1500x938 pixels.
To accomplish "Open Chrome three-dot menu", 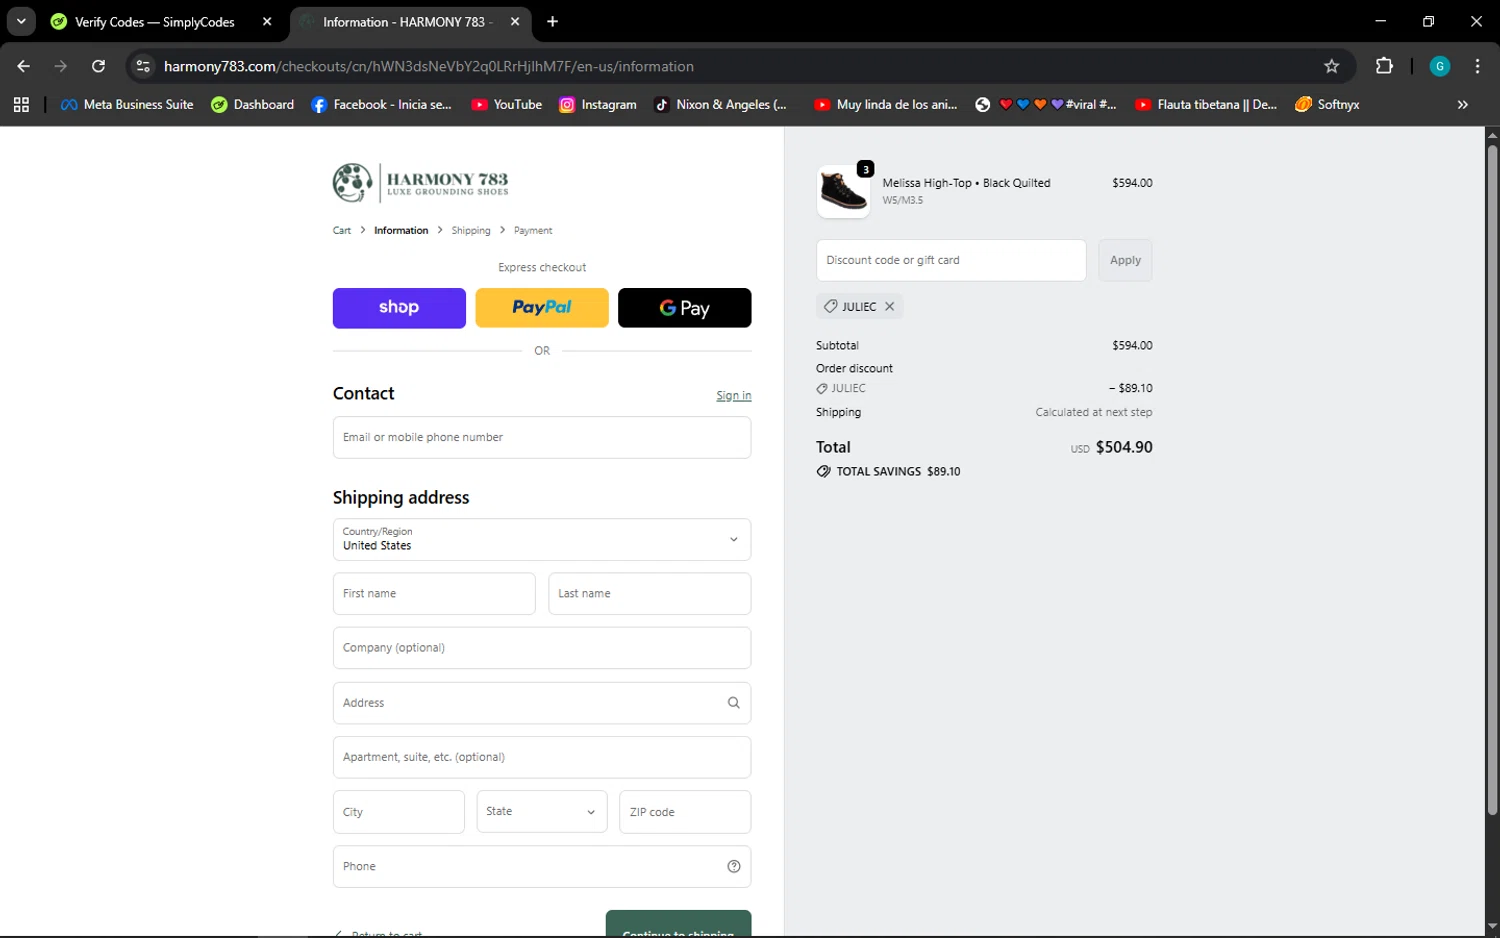I will click(x=1477, y=66).
